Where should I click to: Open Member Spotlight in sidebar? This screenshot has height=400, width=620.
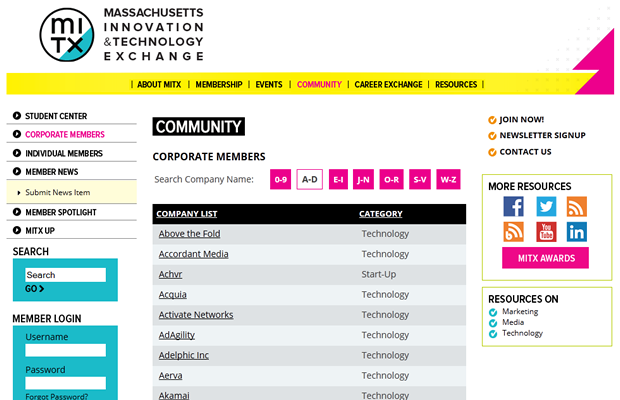pos(61,212)
